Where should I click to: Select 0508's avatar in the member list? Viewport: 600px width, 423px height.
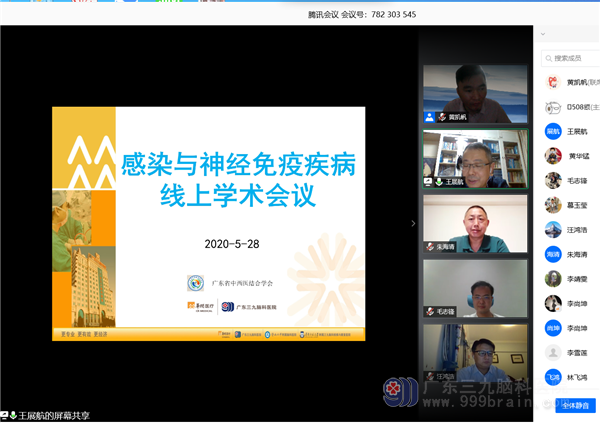[552, 107]
